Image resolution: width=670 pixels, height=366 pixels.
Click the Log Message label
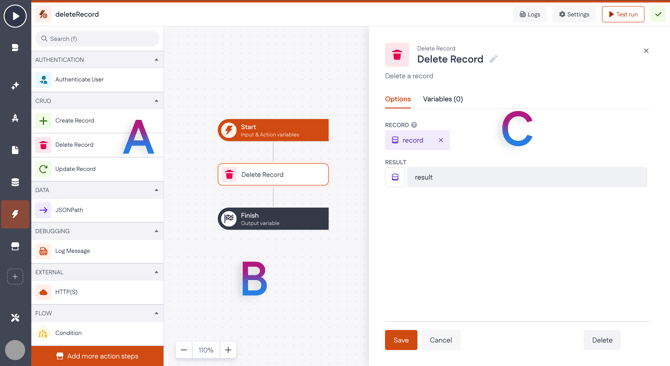pyautogui.click(x=72, y=251)
